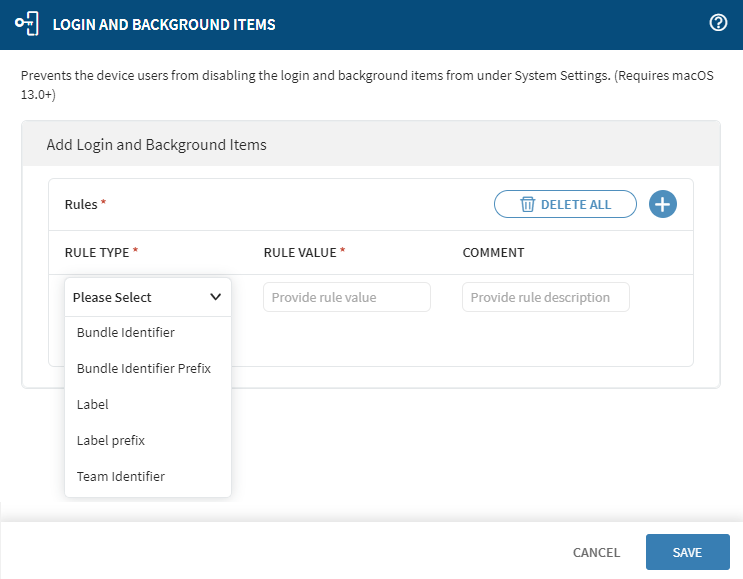Click the Add Login and Background Items header
The height and width of the screenshot is (579, 743).
(x=156, y=145)
